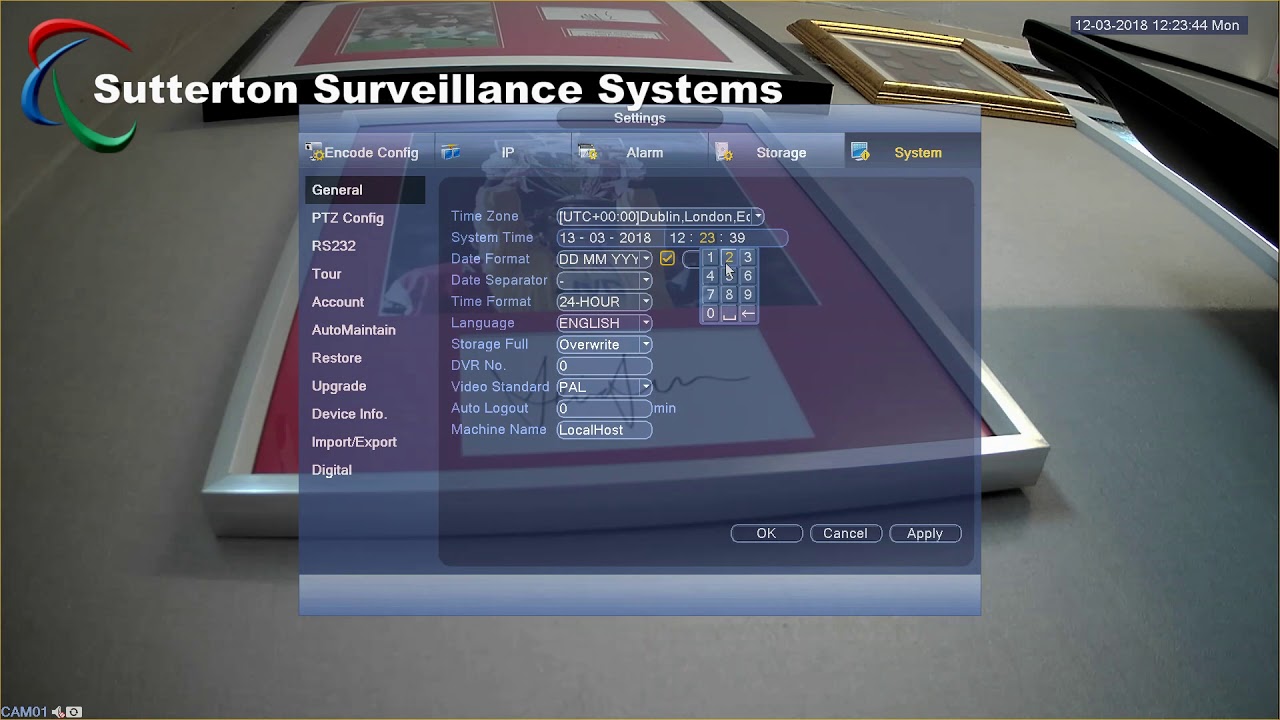Click the Storage tab icon
Viewport: 1280px width, 720px height.
(x=724, y=152)
